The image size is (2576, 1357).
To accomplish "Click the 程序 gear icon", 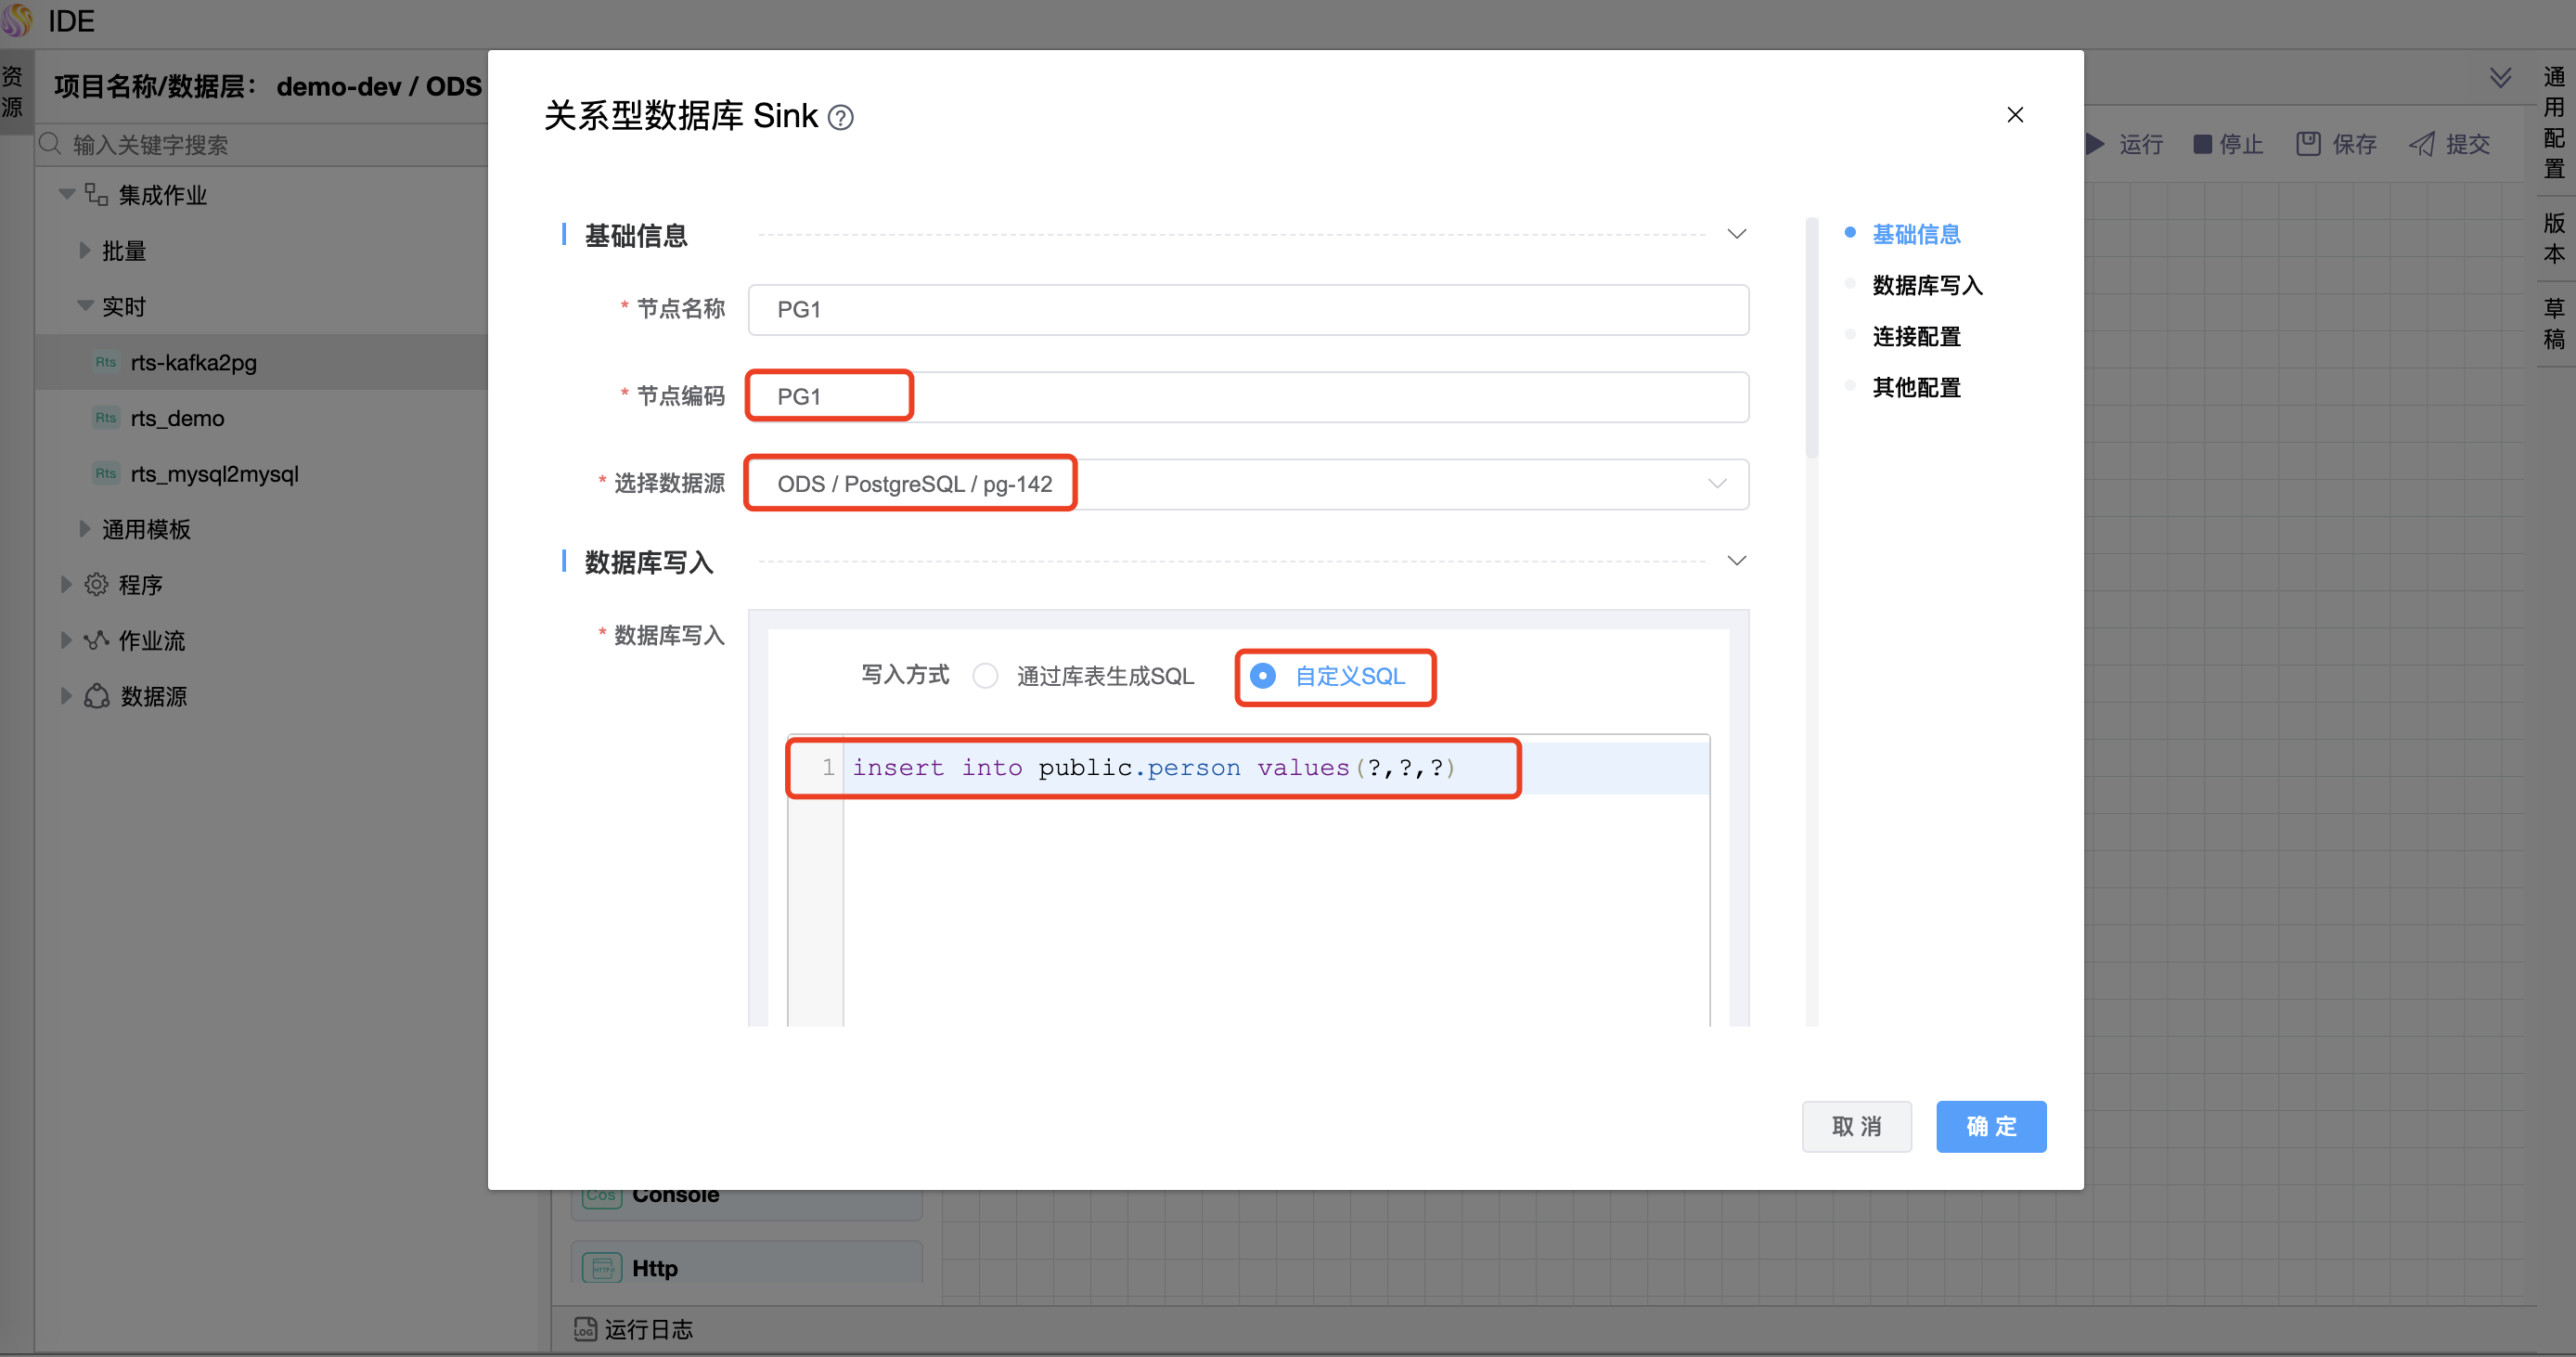I will click(x=96, y=585).
